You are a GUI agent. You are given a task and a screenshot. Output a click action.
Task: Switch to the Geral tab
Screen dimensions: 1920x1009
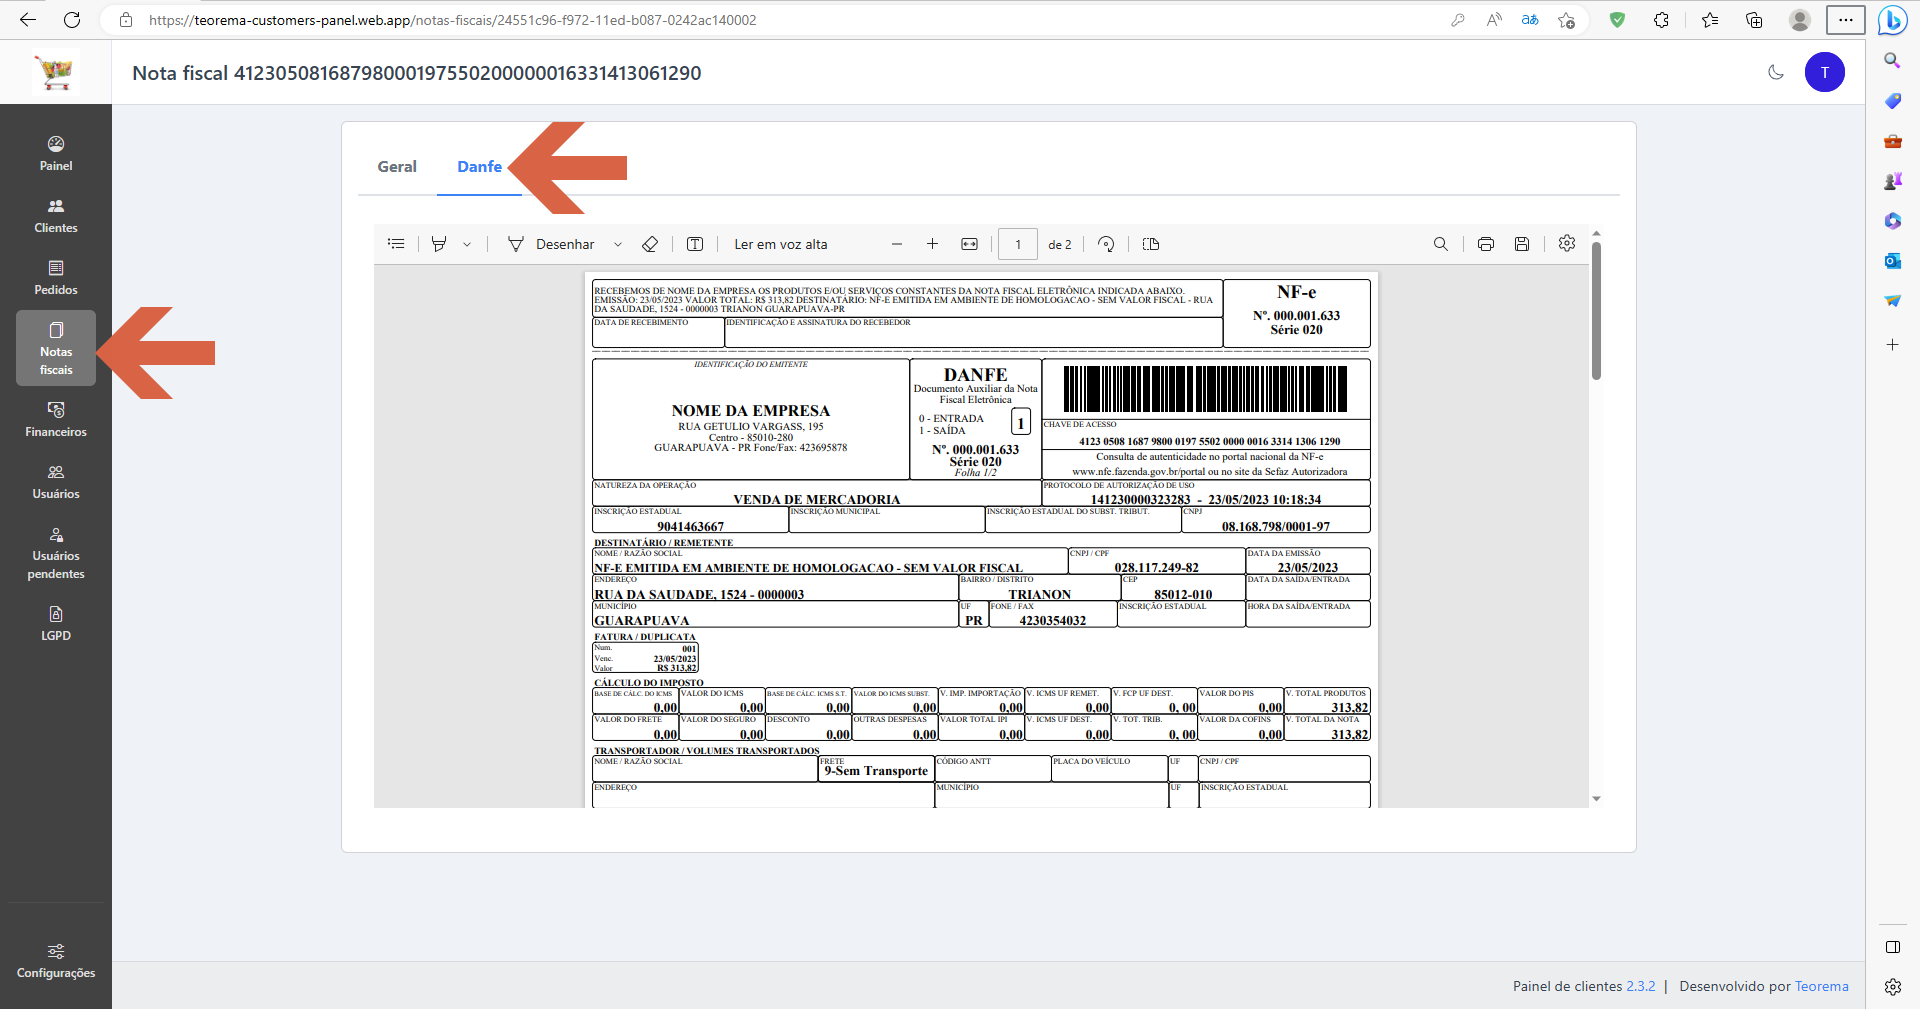[397, 167]
